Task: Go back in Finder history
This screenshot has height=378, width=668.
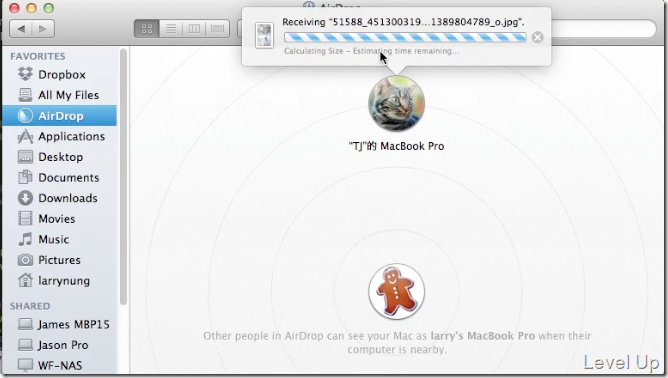Action: (x=21, y=29)
